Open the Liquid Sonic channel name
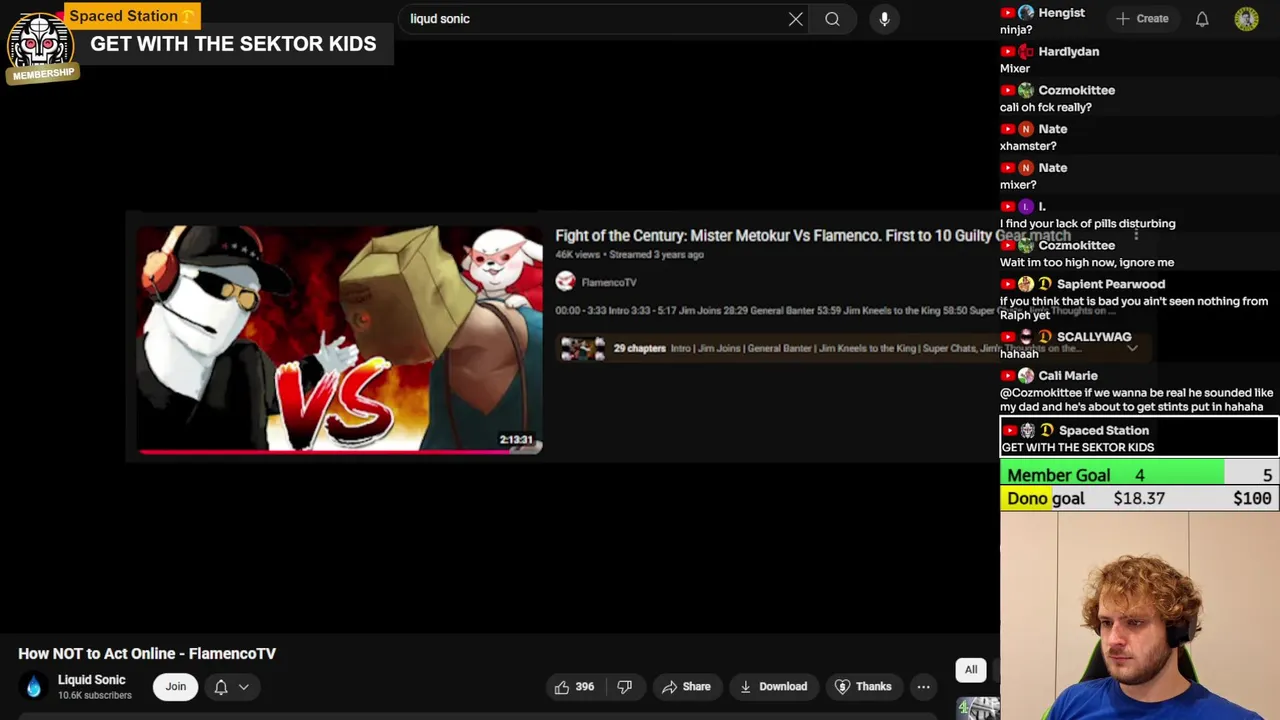Screen dimensions: 1280x720 (92, 680)
